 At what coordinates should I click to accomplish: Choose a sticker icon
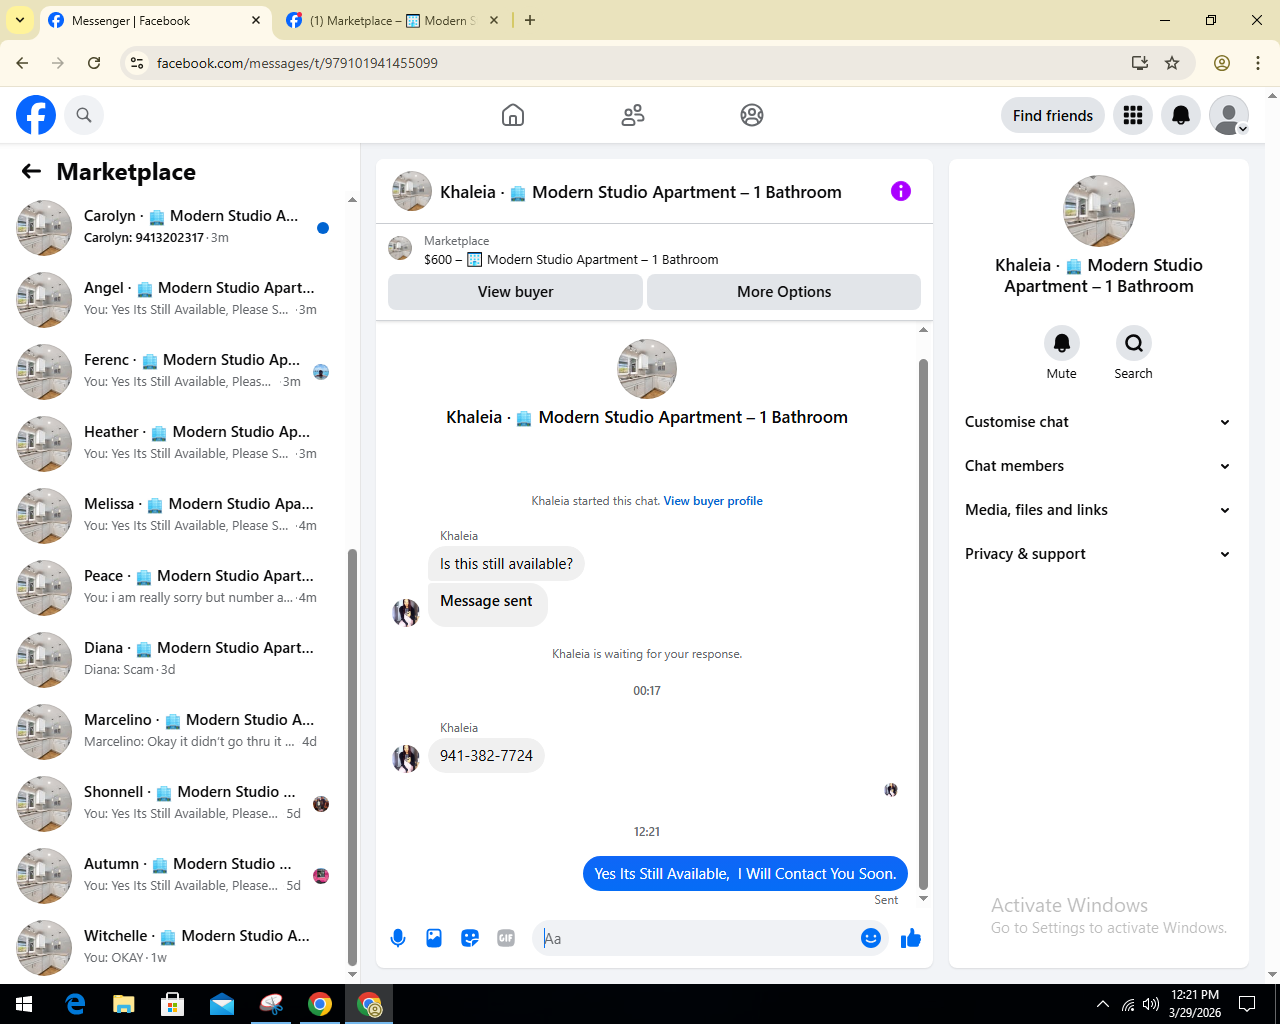click(x=470, y=938)
